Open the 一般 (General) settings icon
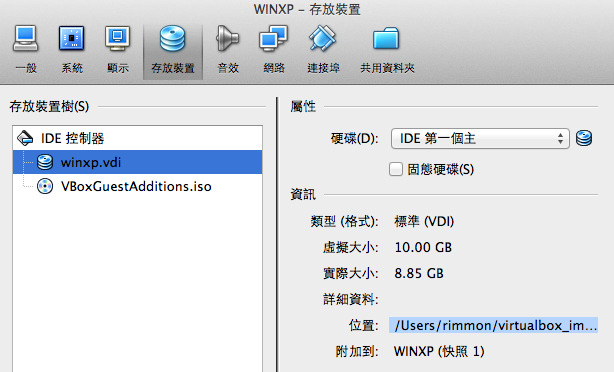Image resolution: width=614 pixels, height=372 pixels. coord(25,38)
